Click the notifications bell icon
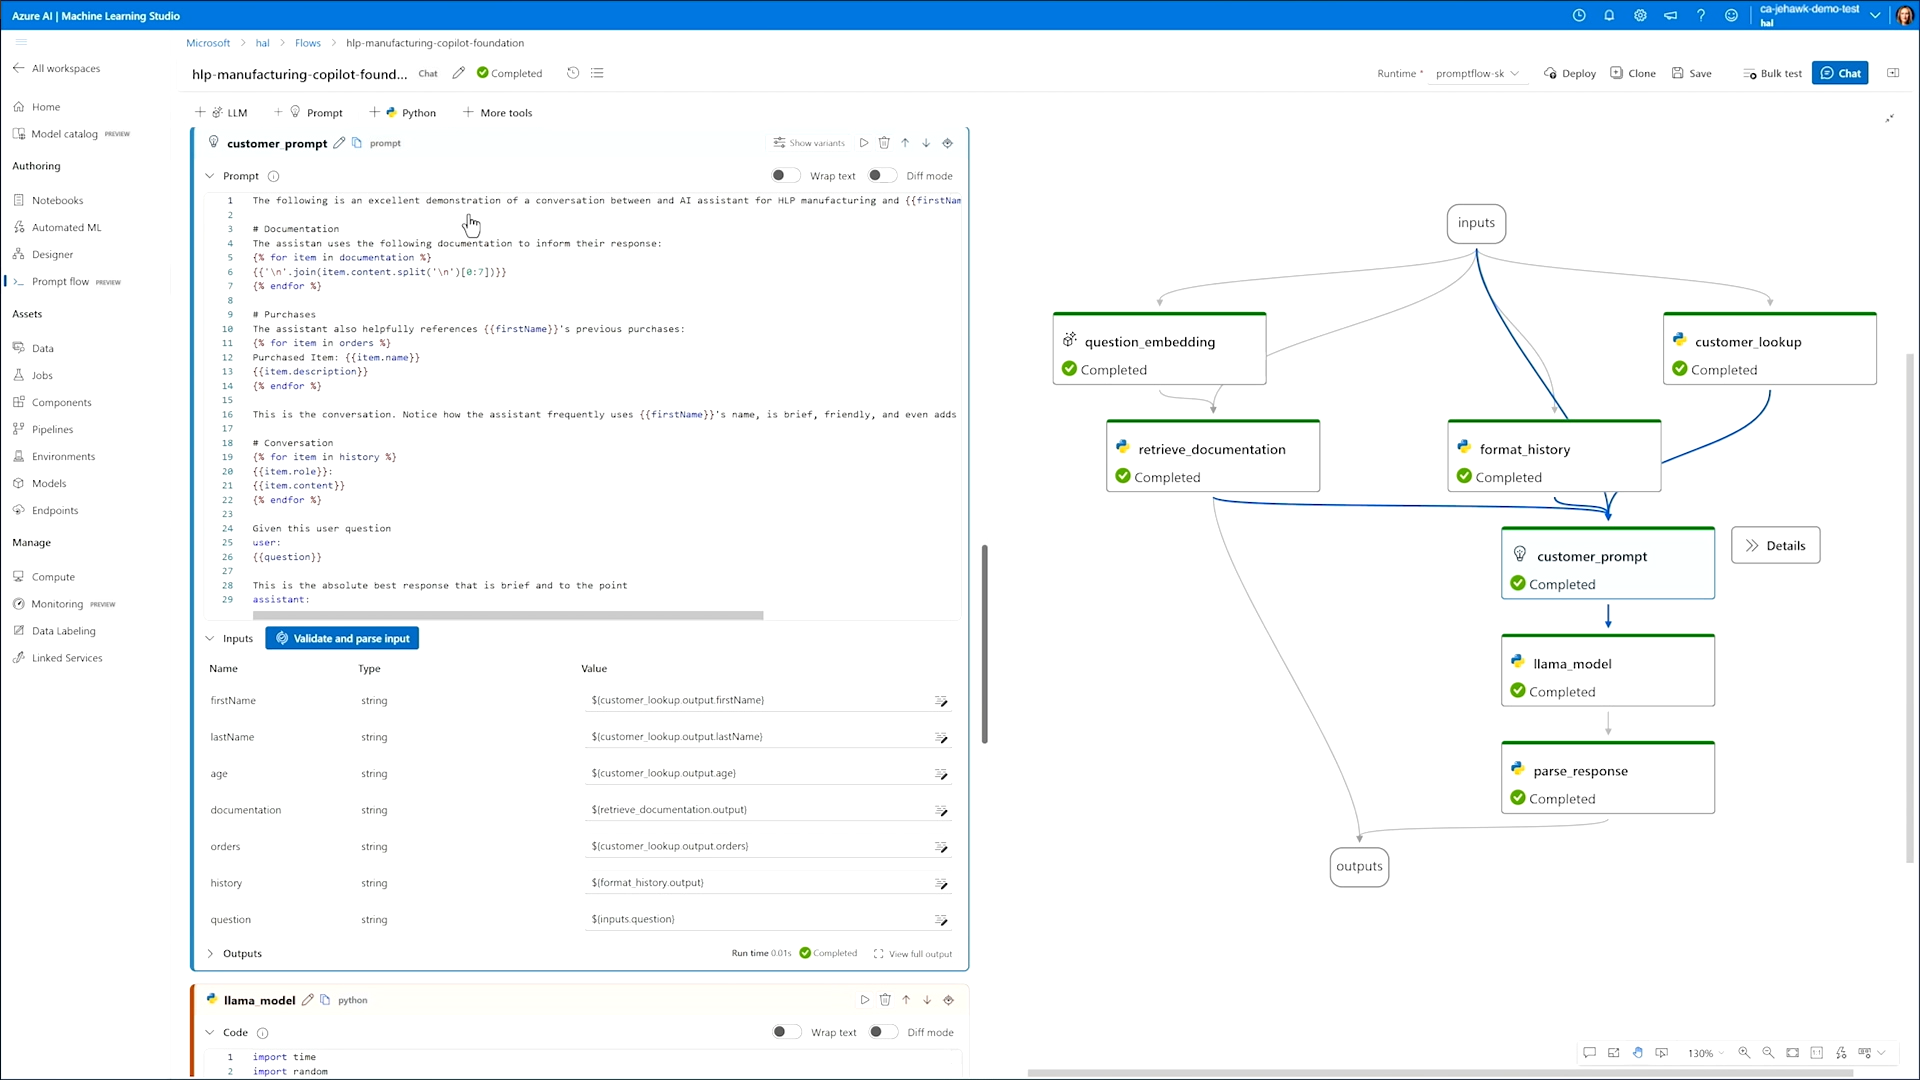Screen dimensions: 1920x1080 click(1609, 15)
